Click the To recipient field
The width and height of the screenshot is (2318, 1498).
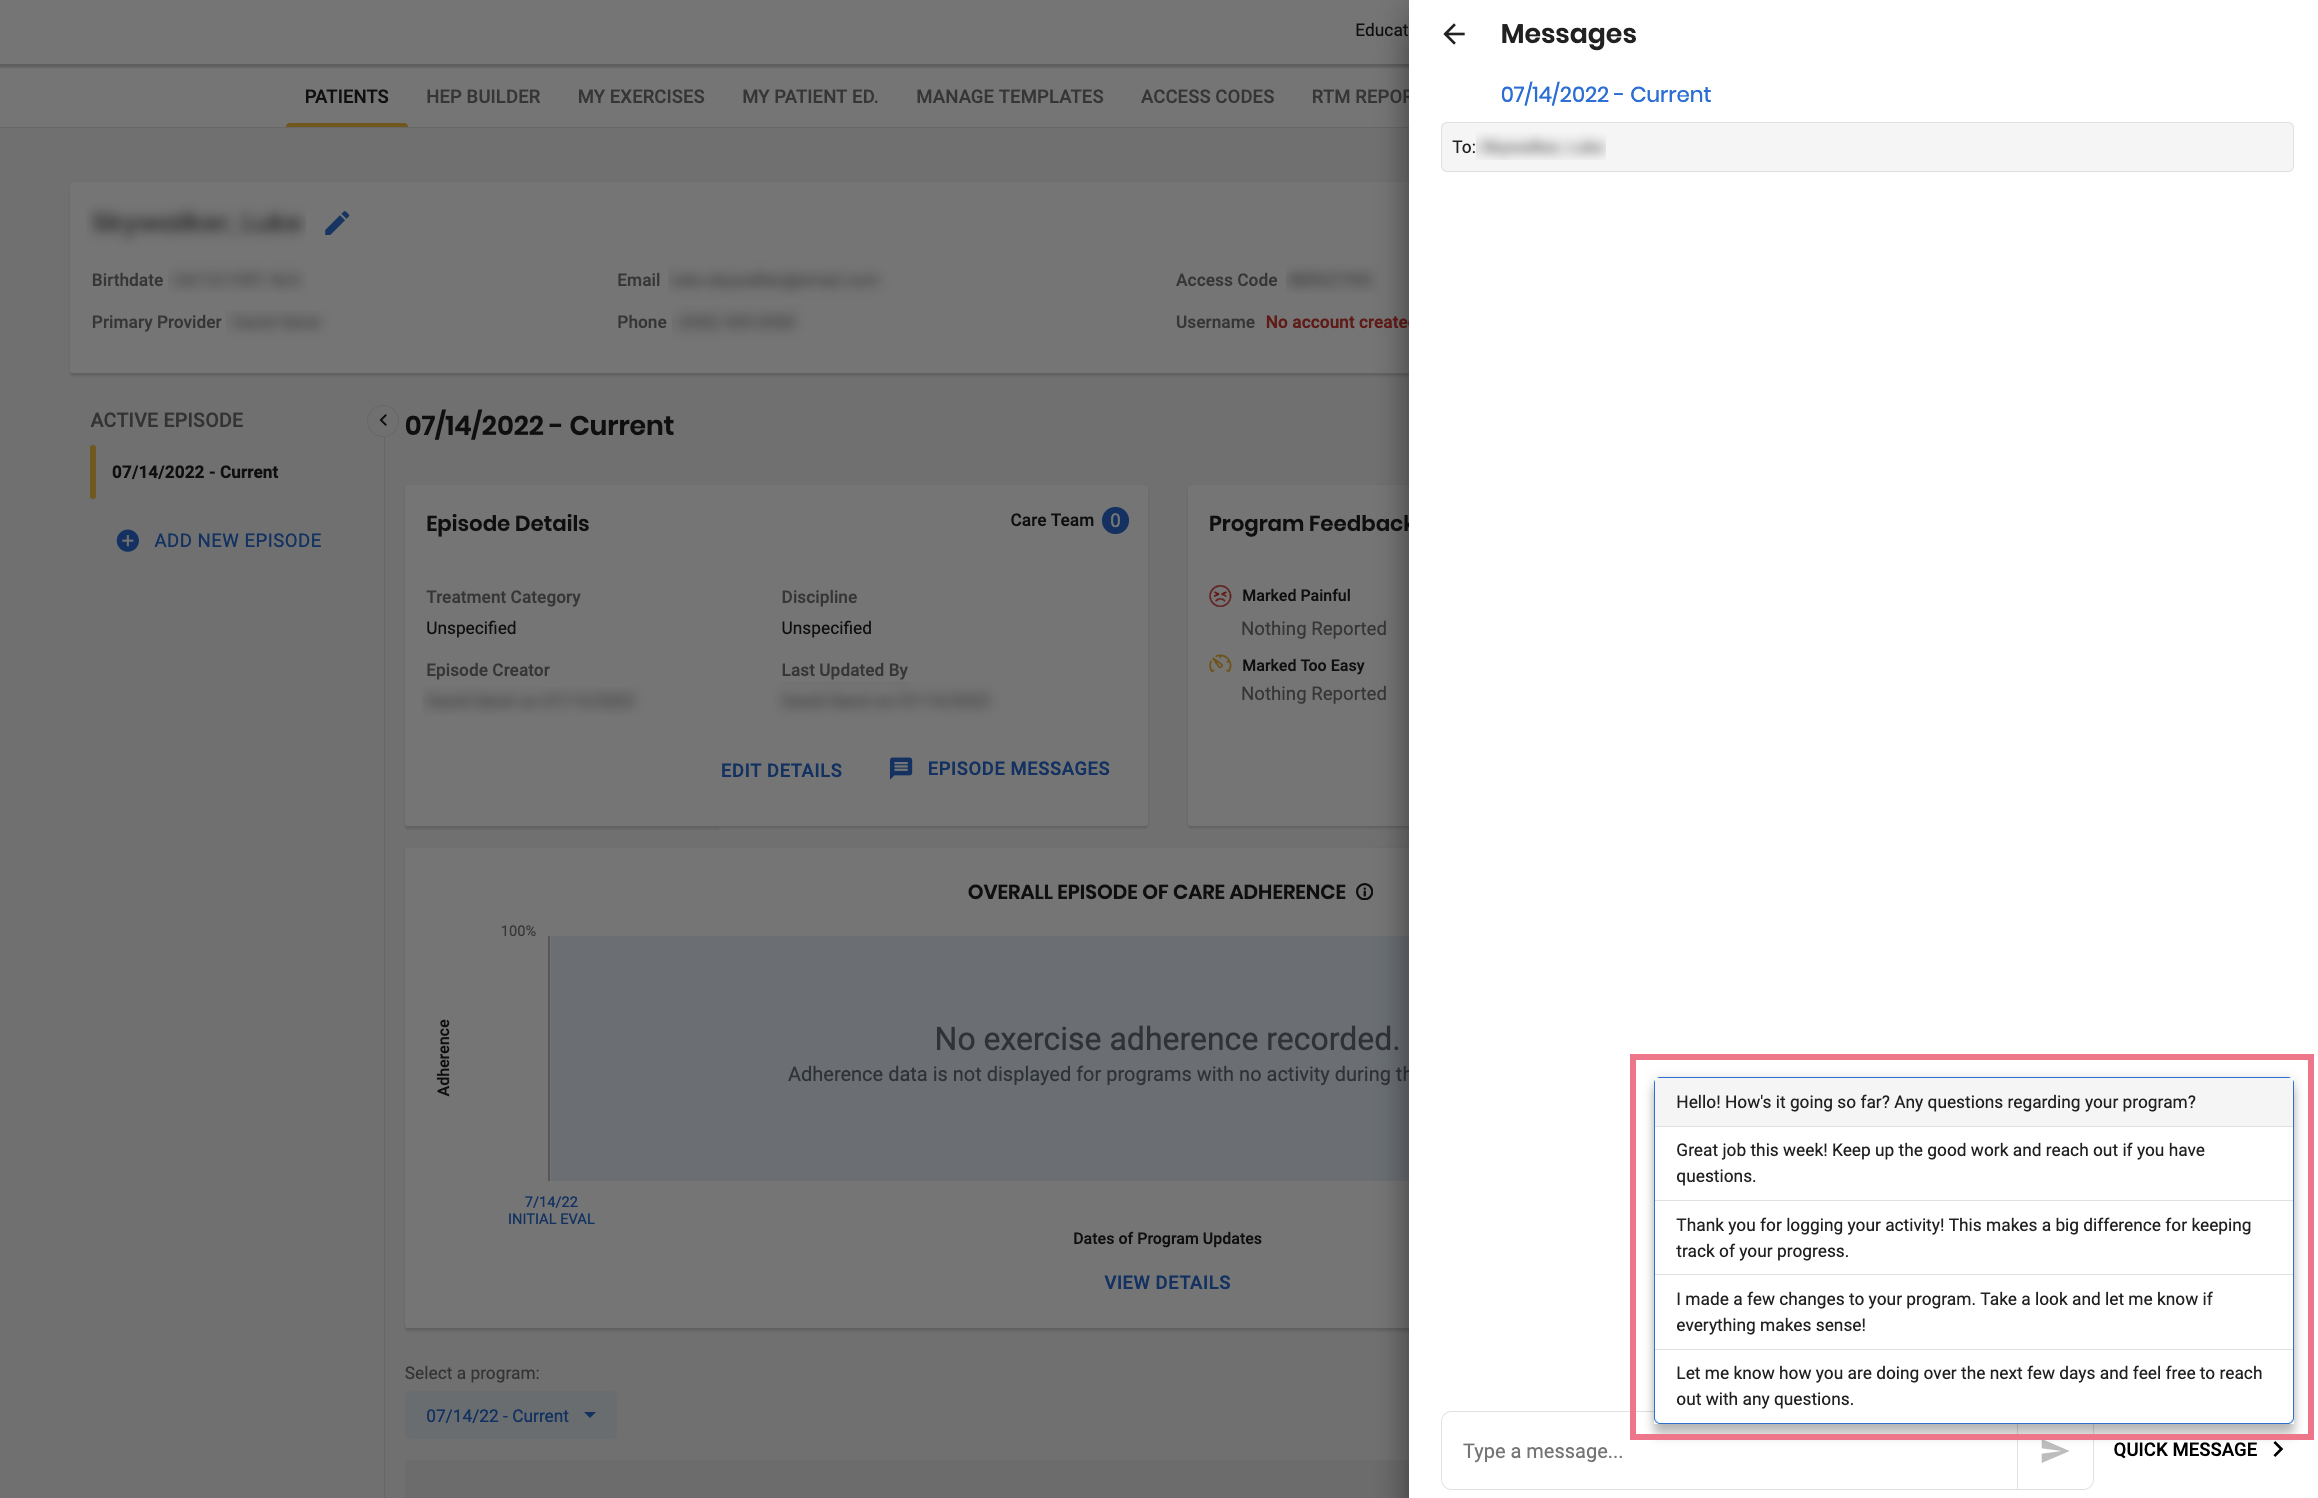pos(1866,147)
